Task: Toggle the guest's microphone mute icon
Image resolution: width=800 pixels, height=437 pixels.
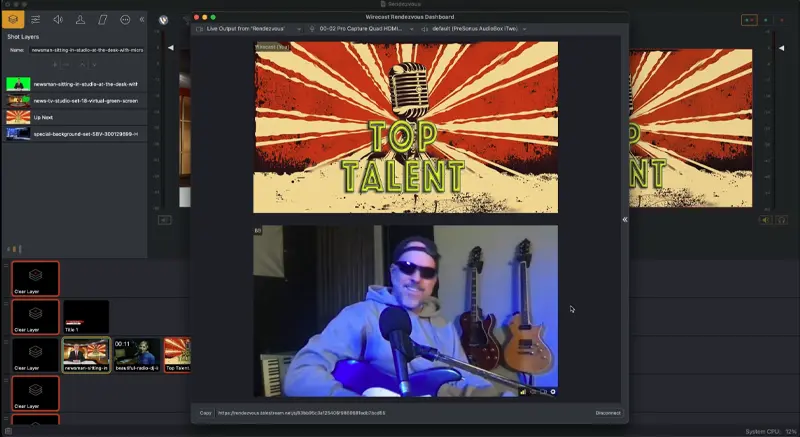Action: pos(533,392)
